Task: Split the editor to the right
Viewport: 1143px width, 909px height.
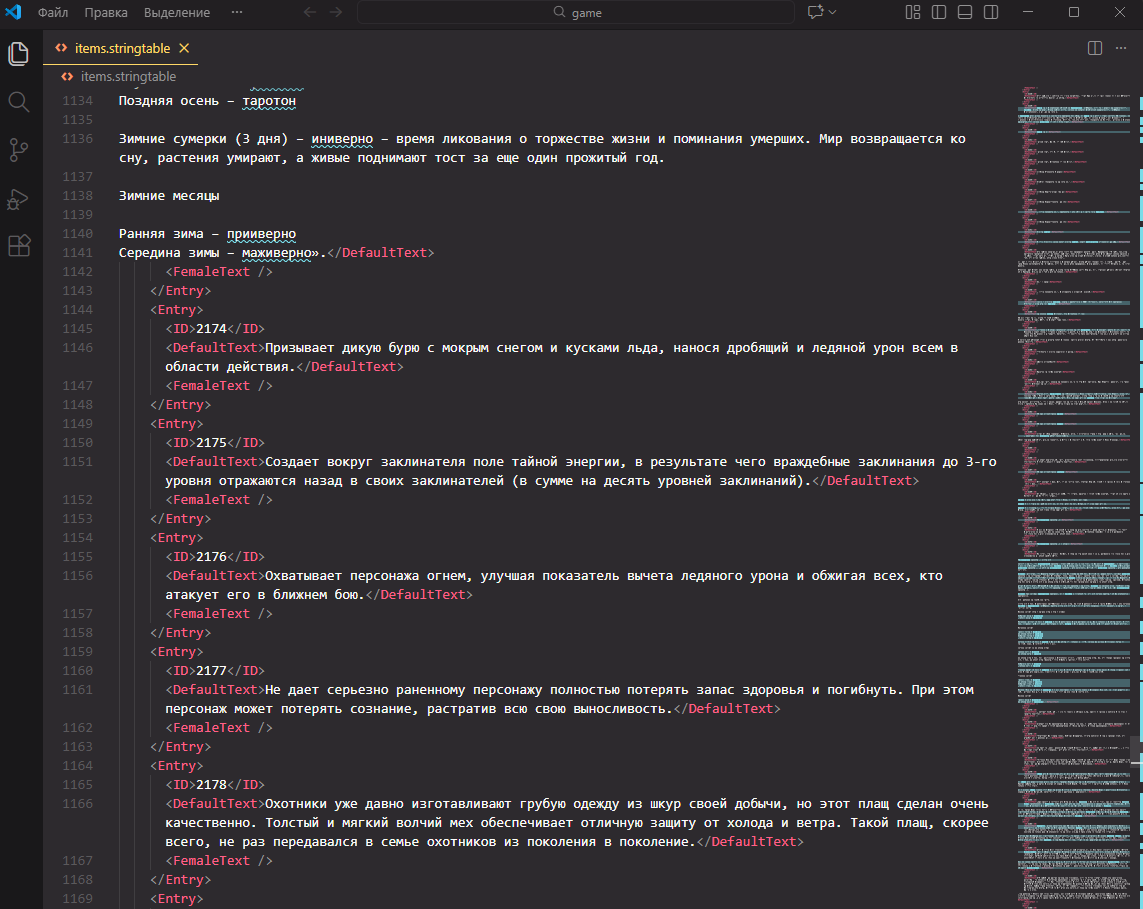Action: (1095, 48)
